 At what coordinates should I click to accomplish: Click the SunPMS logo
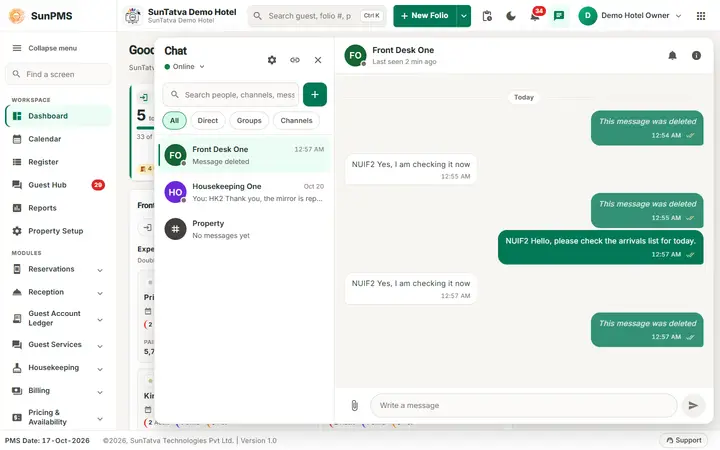41,16
